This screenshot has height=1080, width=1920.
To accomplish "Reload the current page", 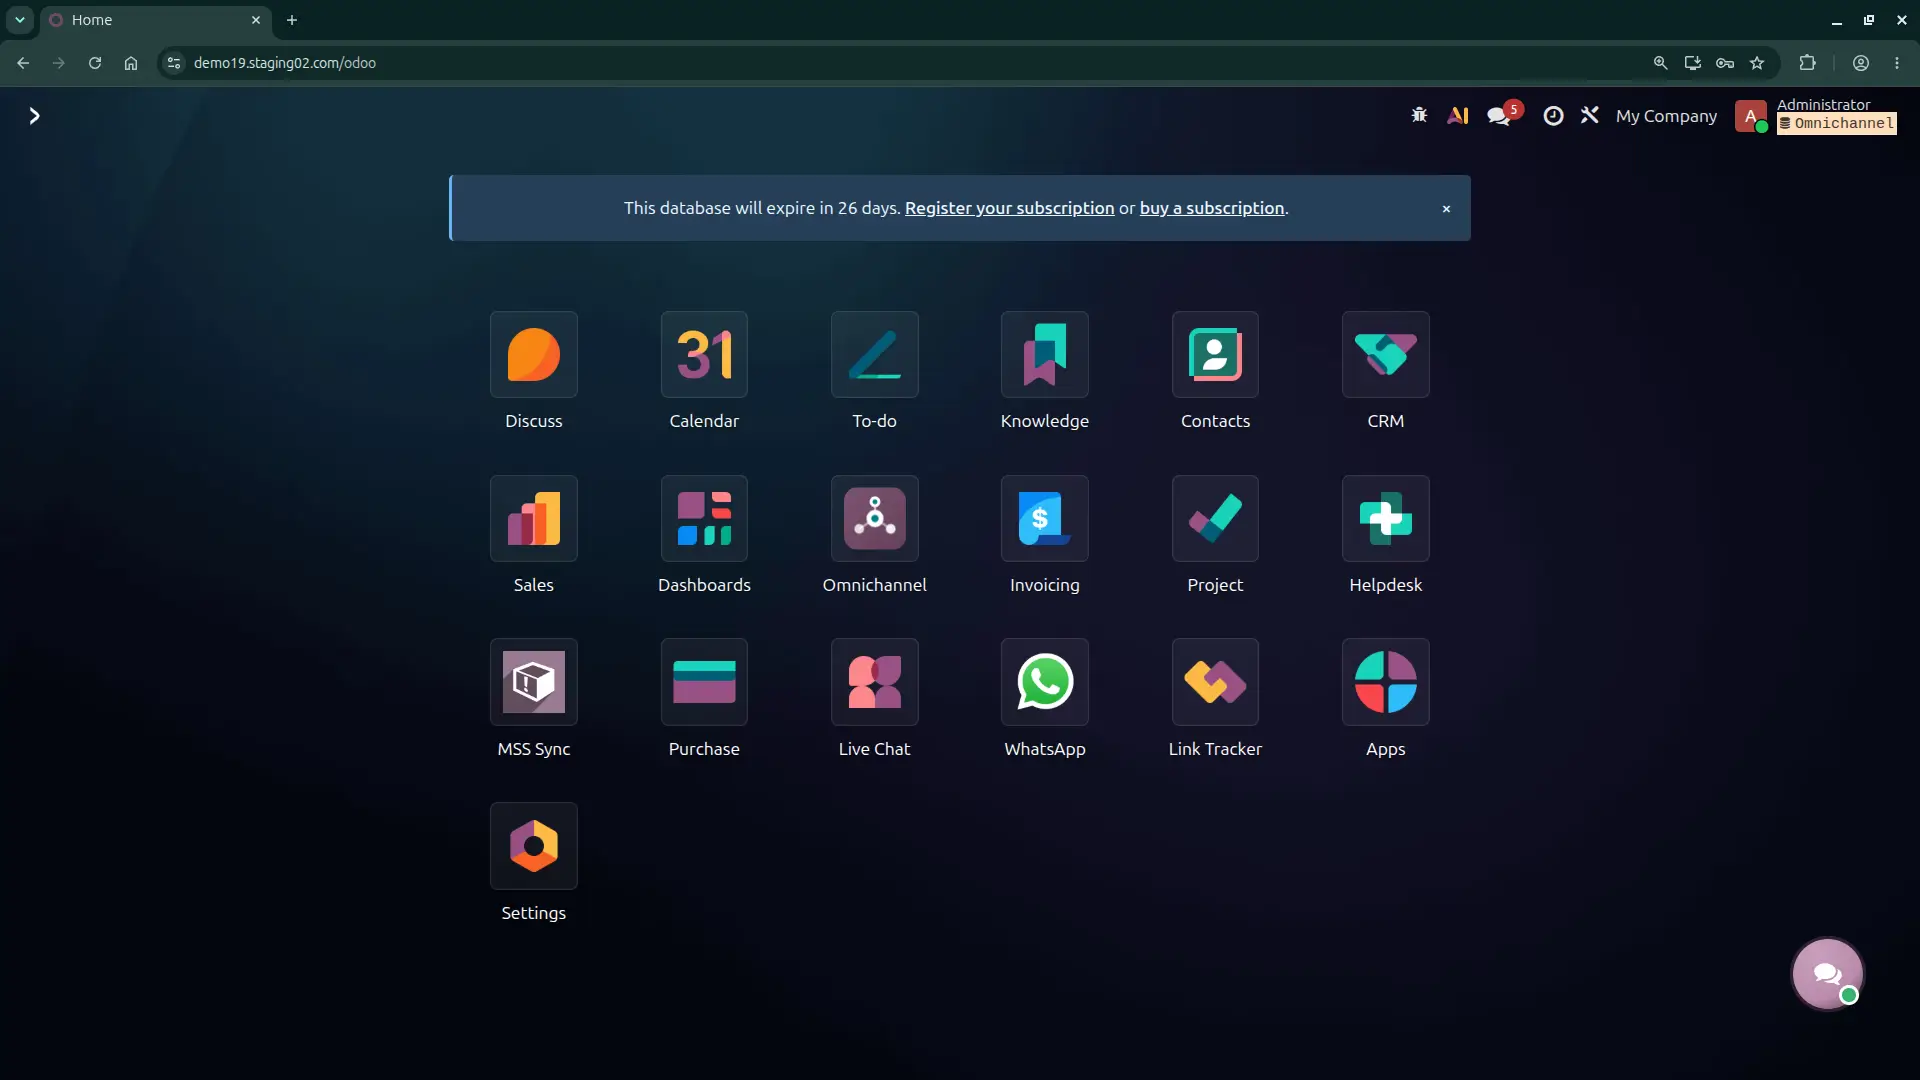I will [95, 63].
